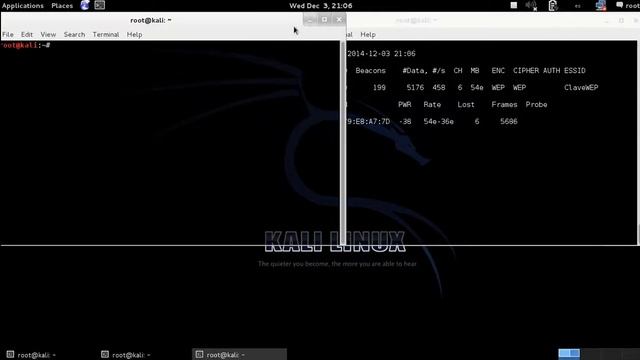Click the 'Probe' column header
The width and height of the screenshot is (640, 360).
point(536,104)
